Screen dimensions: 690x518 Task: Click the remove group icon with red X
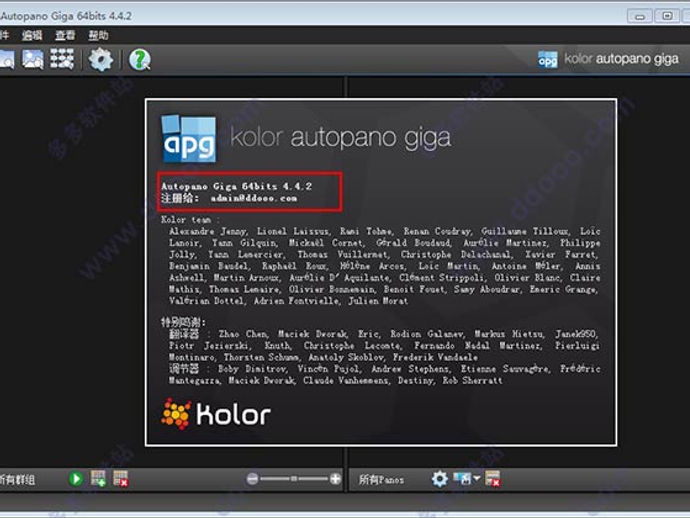pyautogui.click(x=121, y=478)
